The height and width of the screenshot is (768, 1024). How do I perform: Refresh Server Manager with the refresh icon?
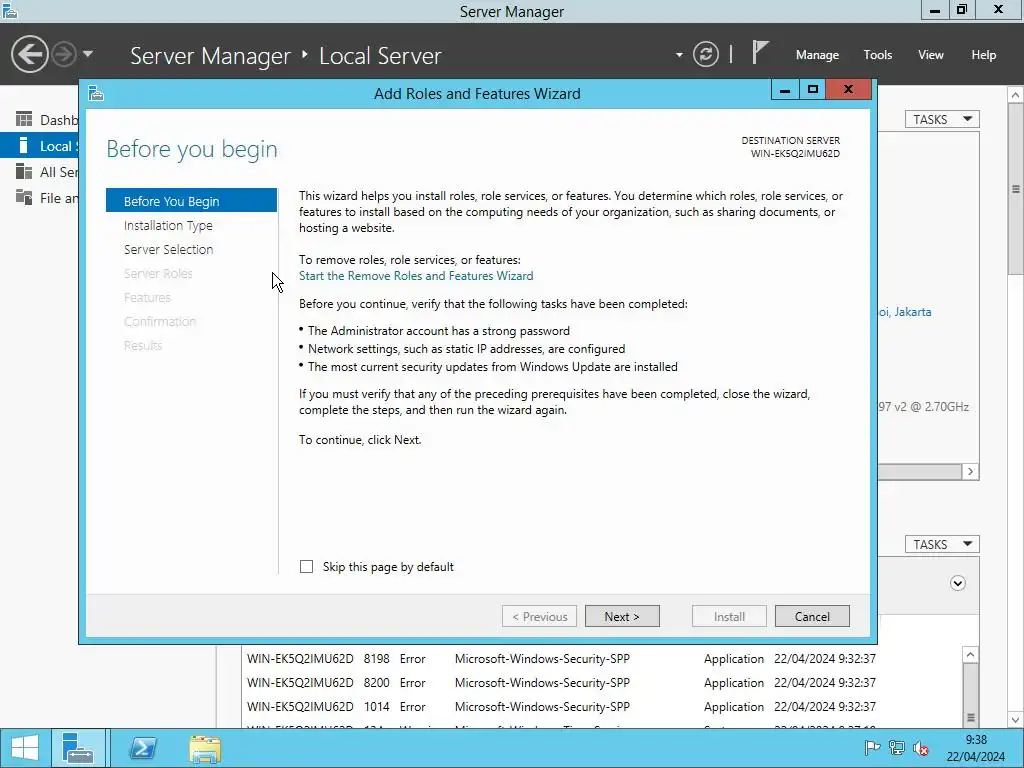pyautogui.click(x=706, y=54)
